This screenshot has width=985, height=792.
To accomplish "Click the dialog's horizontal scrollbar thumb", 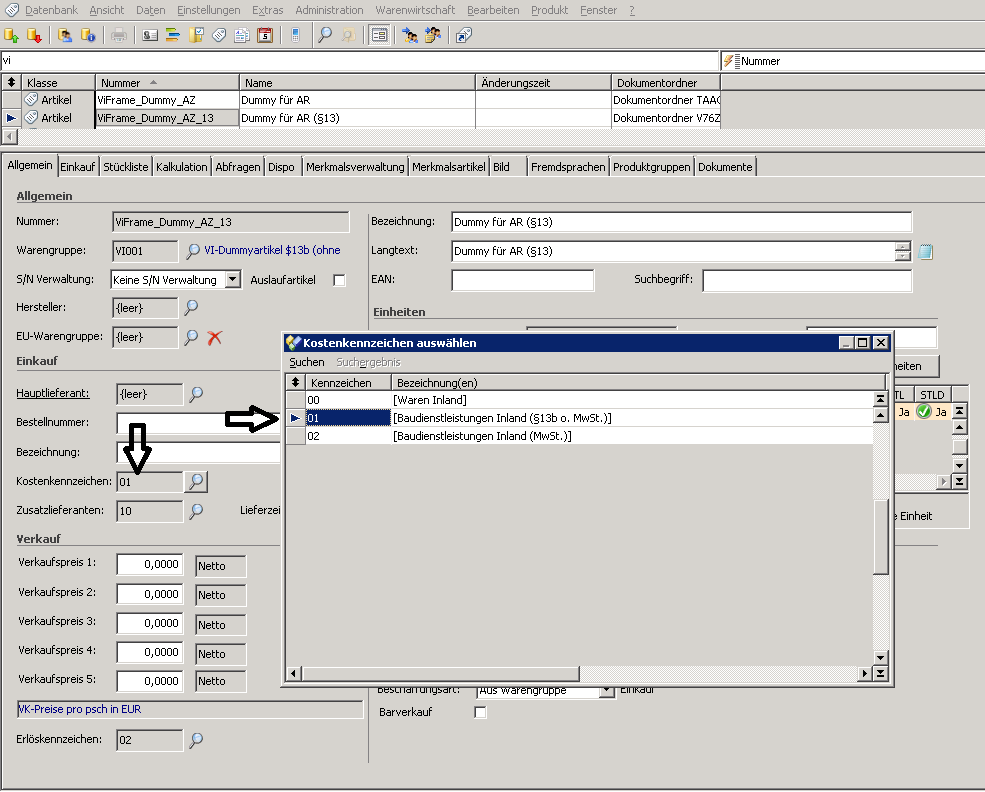I will coord(440,673).
